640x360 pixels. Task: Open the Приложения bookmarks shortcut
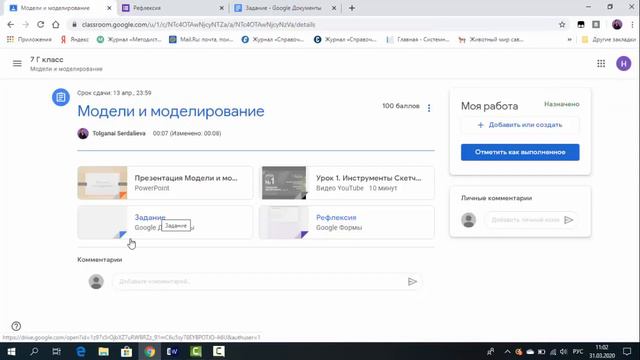pos(29,40)
